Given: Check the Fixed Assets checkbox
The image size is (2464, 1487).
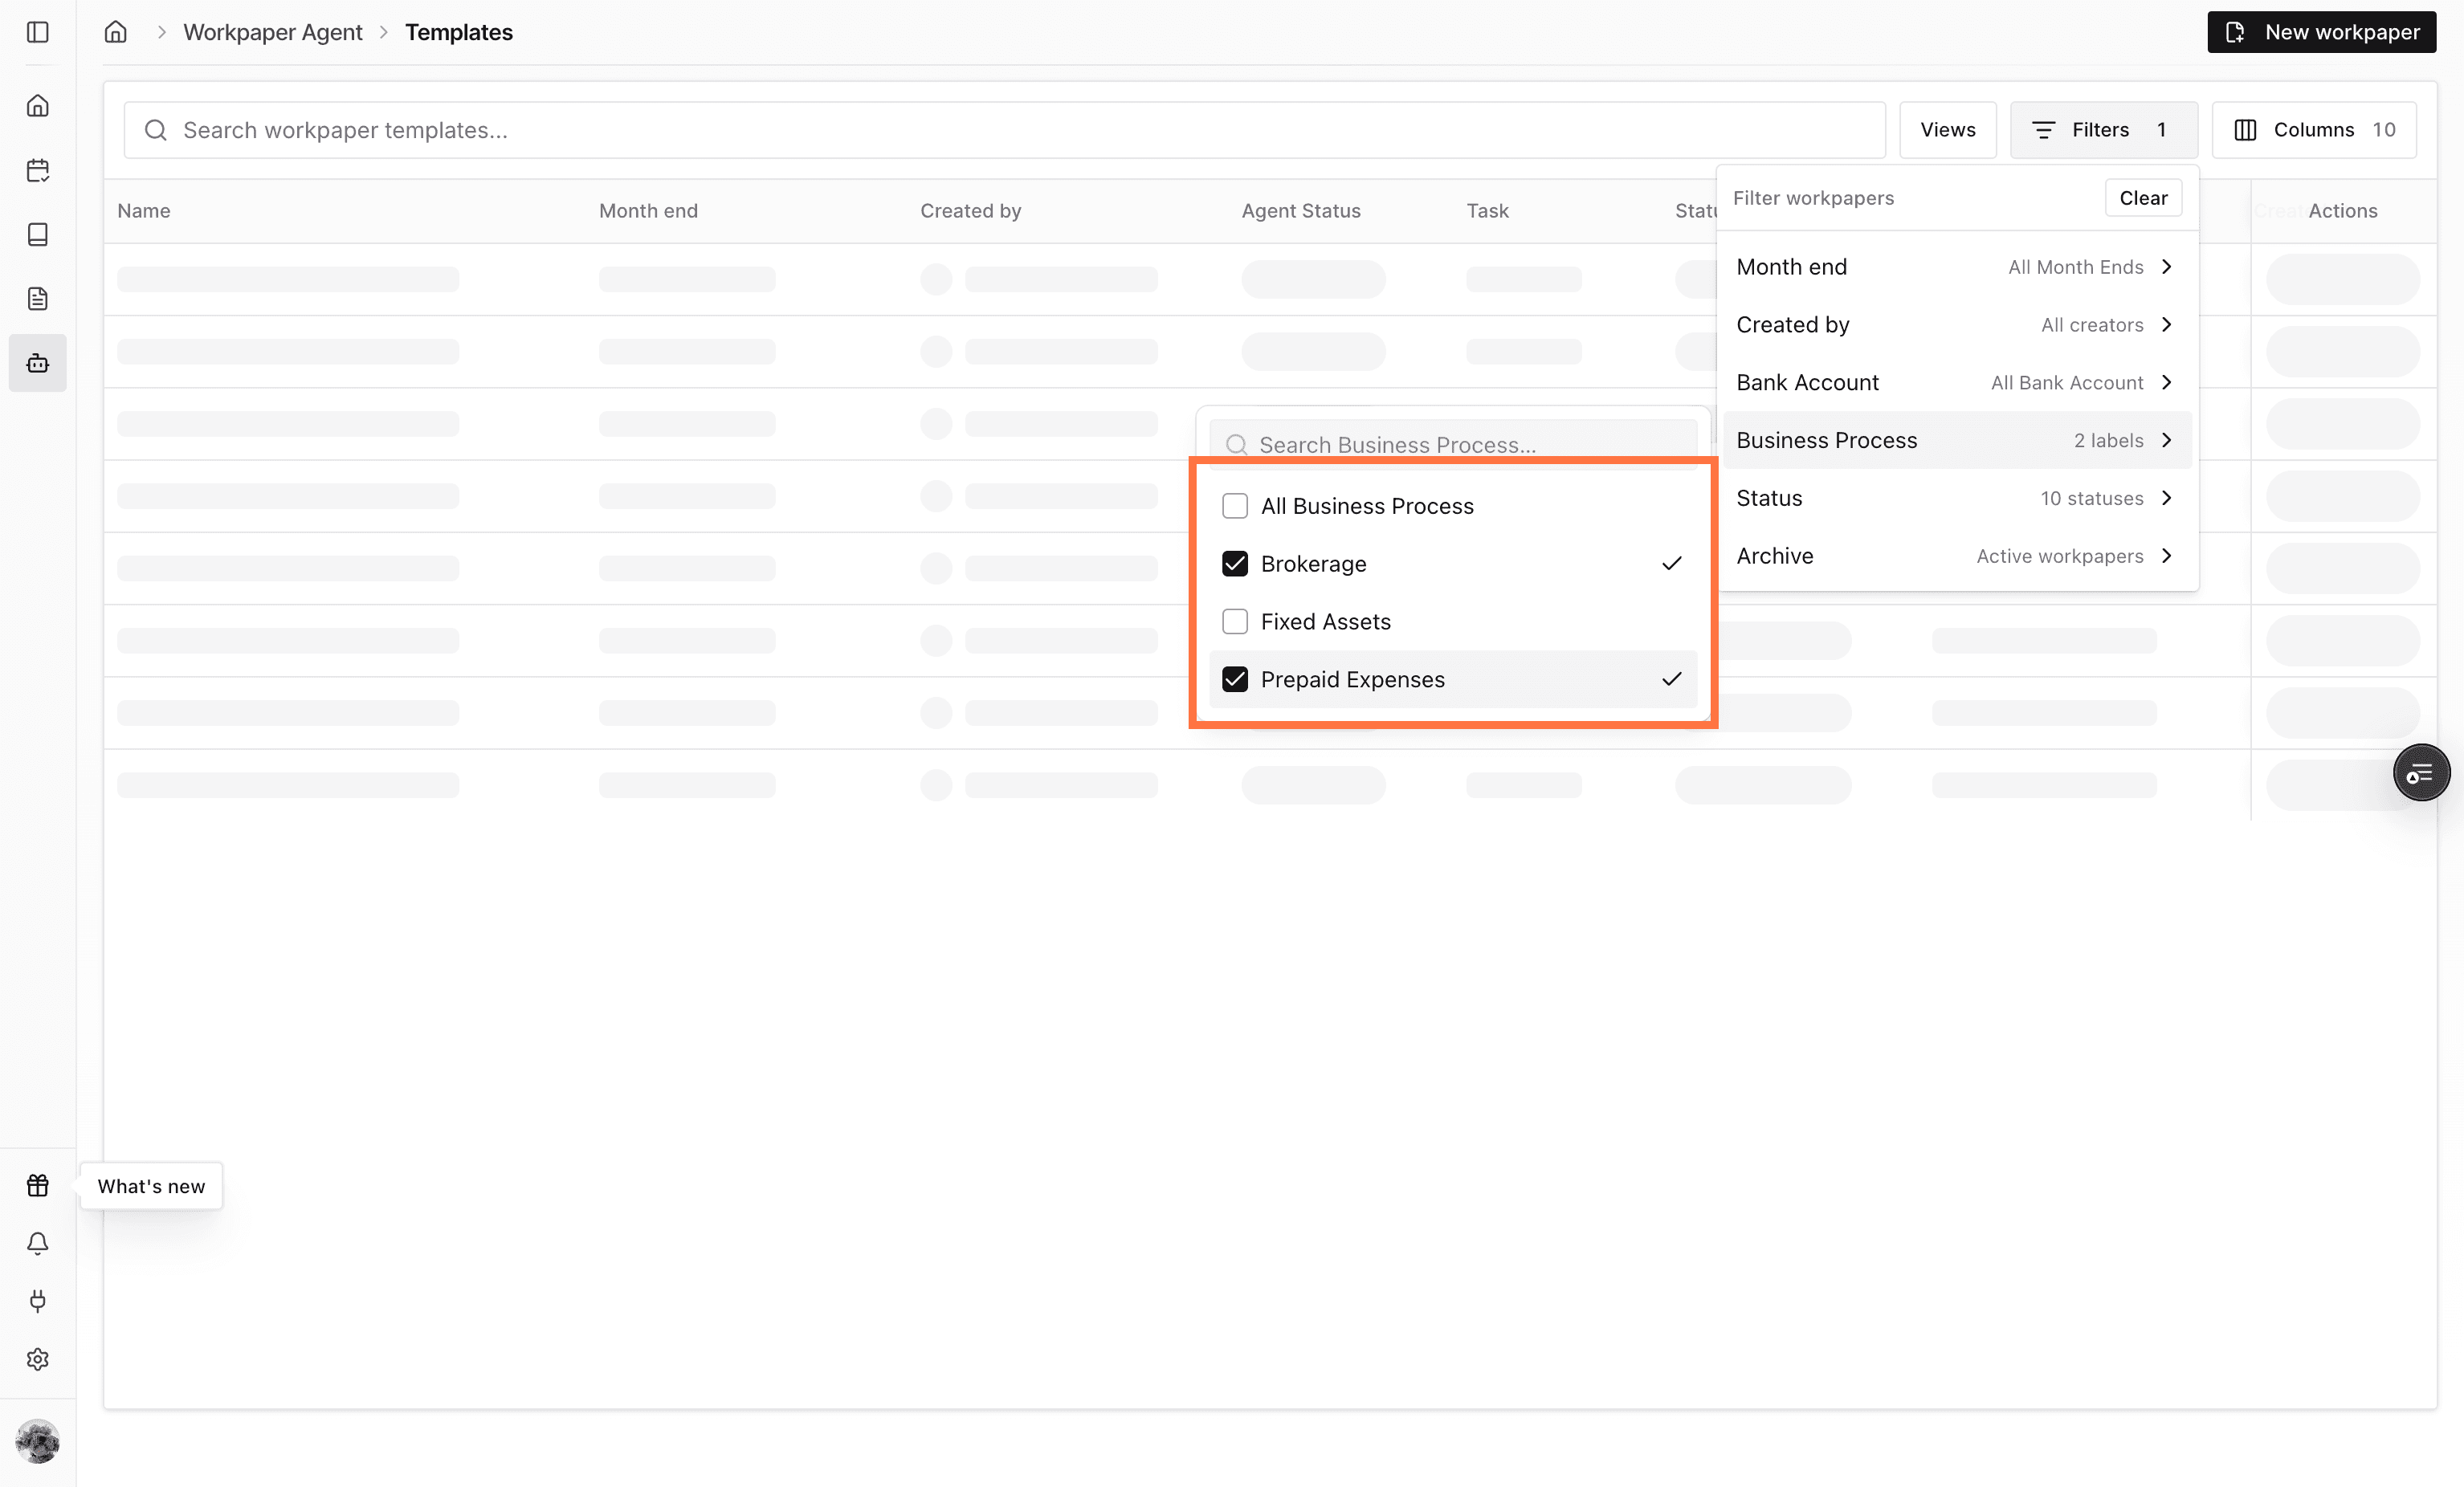Looking at the screenshot, I should click(1235, 622).
